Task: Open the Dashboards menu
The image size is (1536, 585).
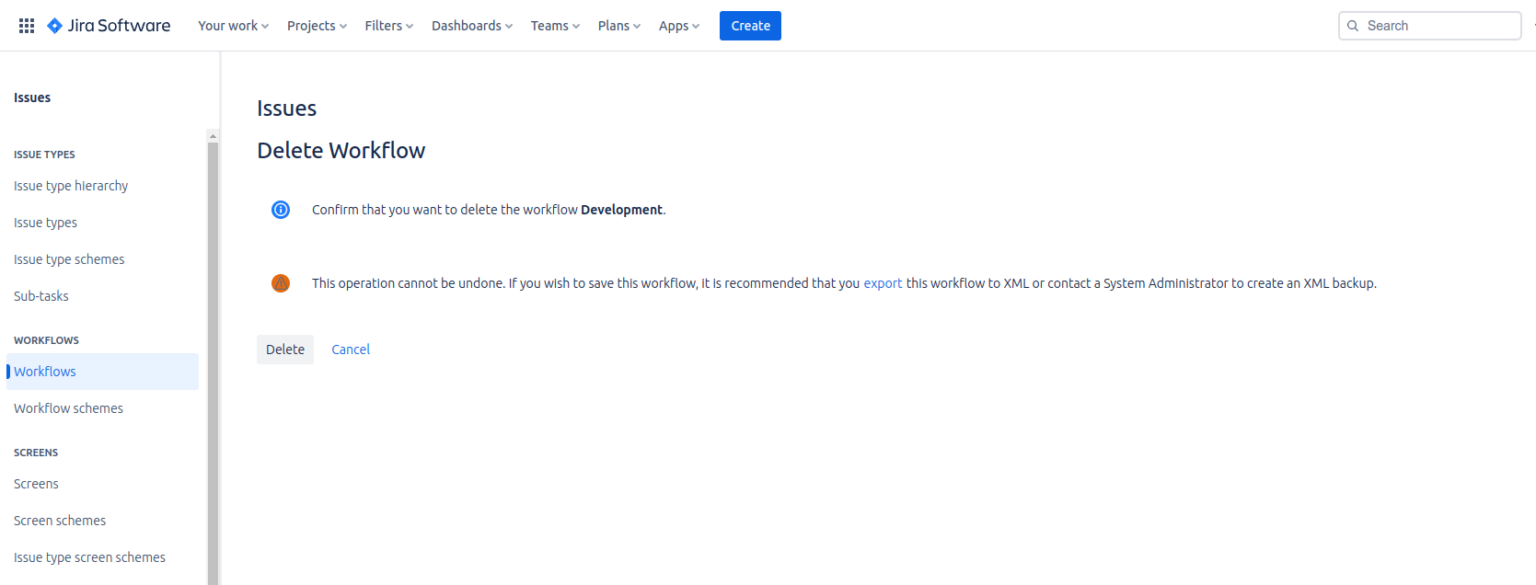Action: point(472,26)
